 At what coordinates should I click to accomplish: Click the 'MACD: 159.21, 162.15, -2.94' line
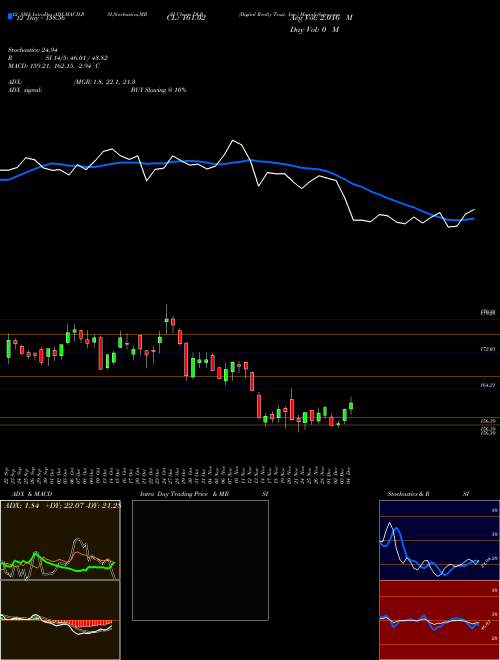[51, 66]
